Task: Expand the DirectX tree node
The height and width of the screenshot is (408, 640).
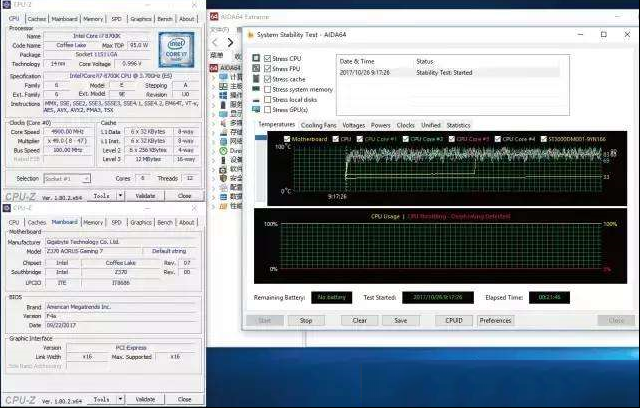Action: coord(213,151)
